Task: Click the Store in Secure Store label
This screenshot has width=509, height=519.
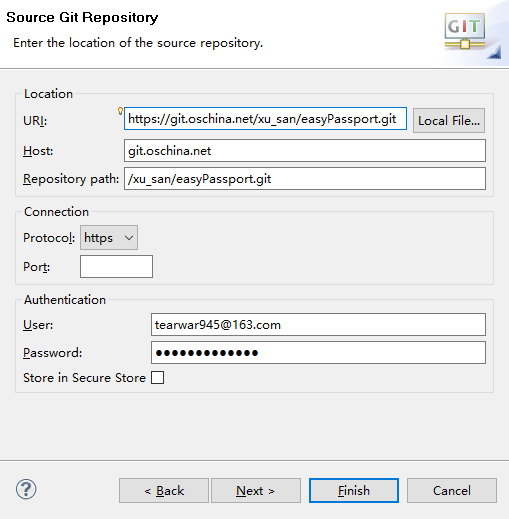Action: pos(84,378)
